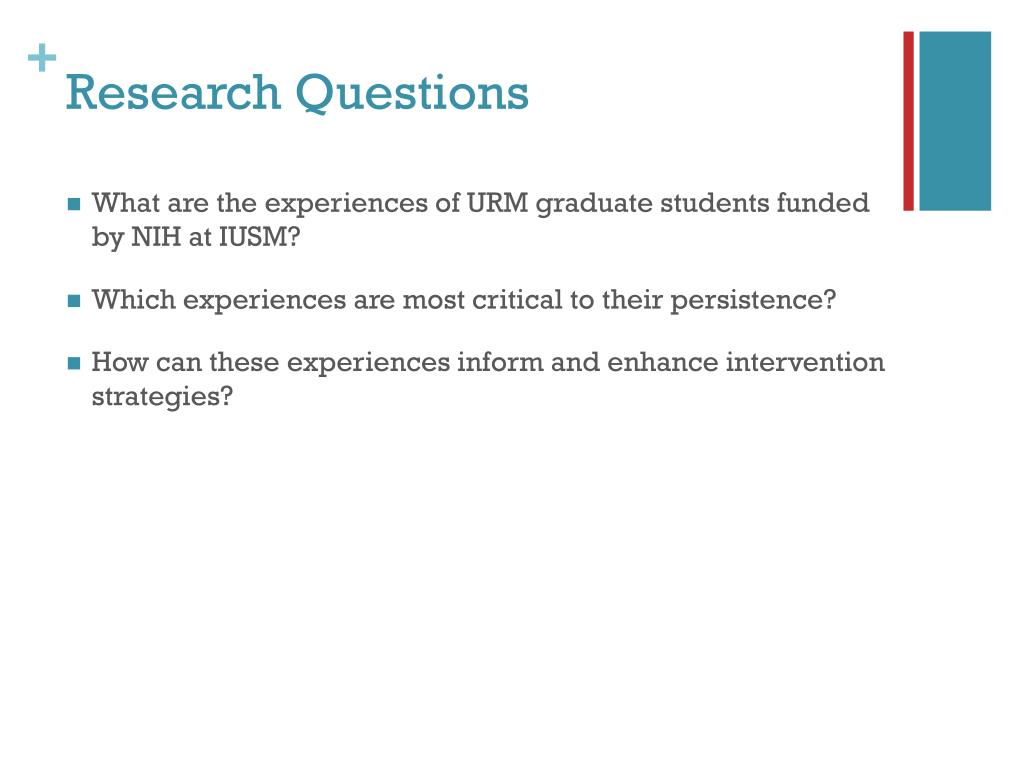
Task: Click the large teal rectangle
Action: [955, 121]
